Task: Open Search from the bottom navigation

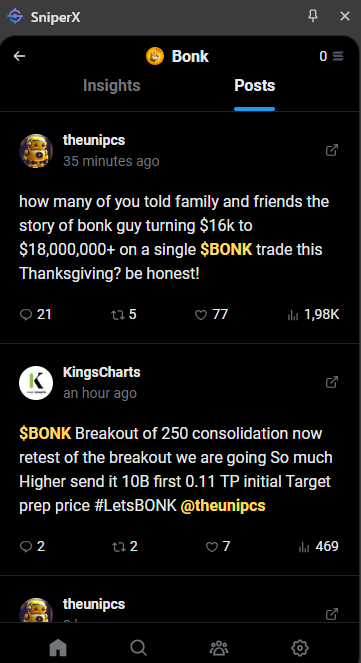Action: click(x=139, y=647)
